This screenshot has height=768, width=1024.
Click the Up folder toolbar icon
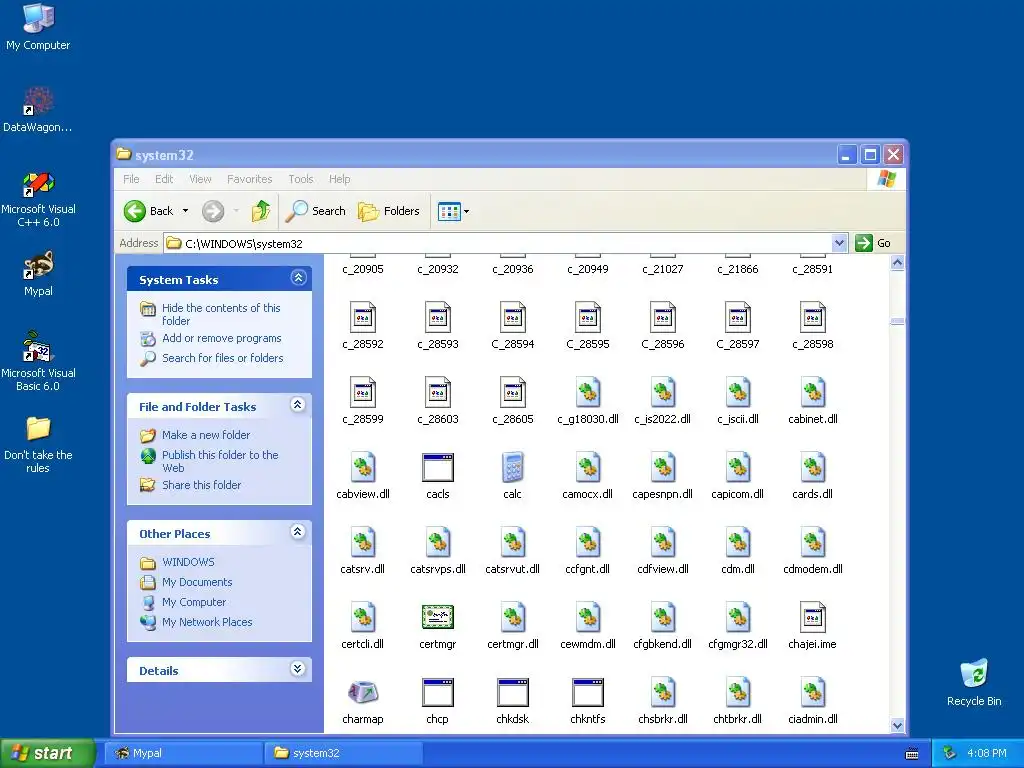pyautogui.click(x=261, y=211)
